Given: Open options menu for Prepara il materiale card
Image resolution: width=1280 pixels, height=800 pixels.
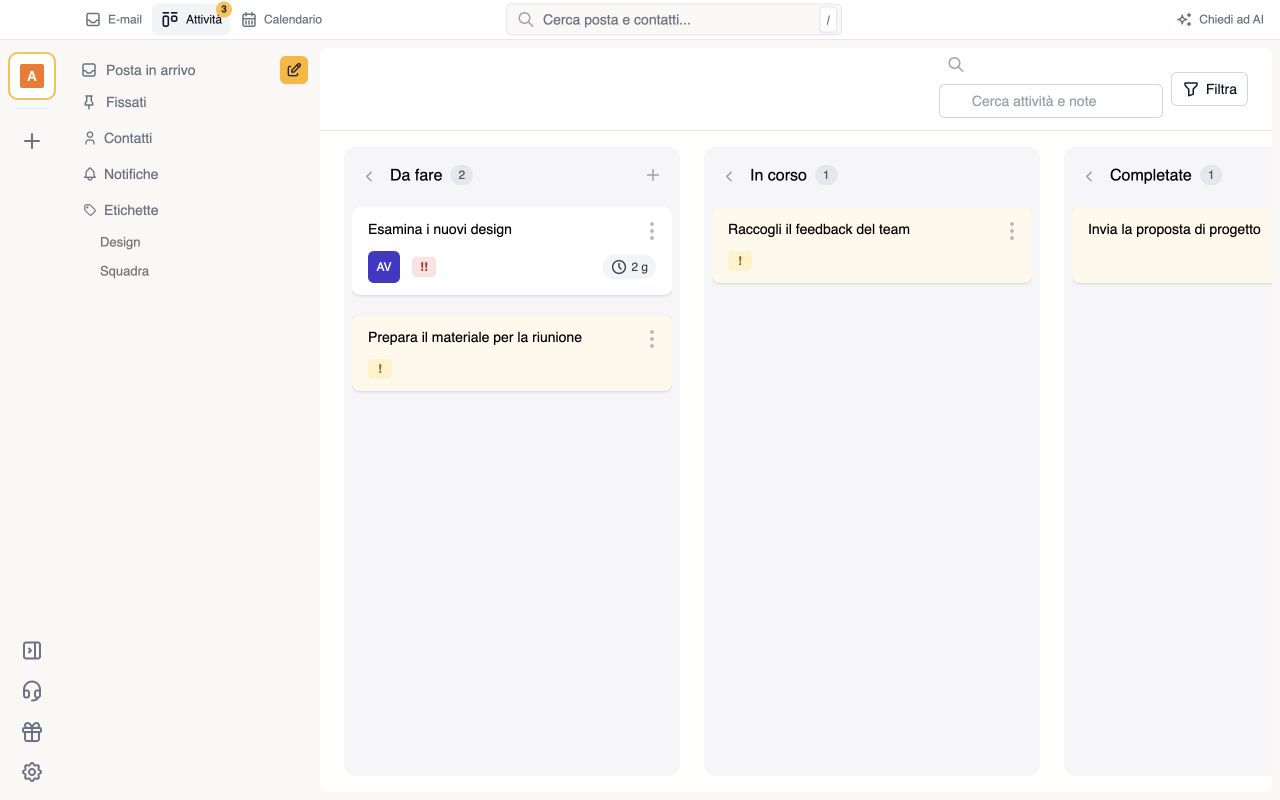Looking at the screenshot, I should pyautogui.click(x=652, y=339).
